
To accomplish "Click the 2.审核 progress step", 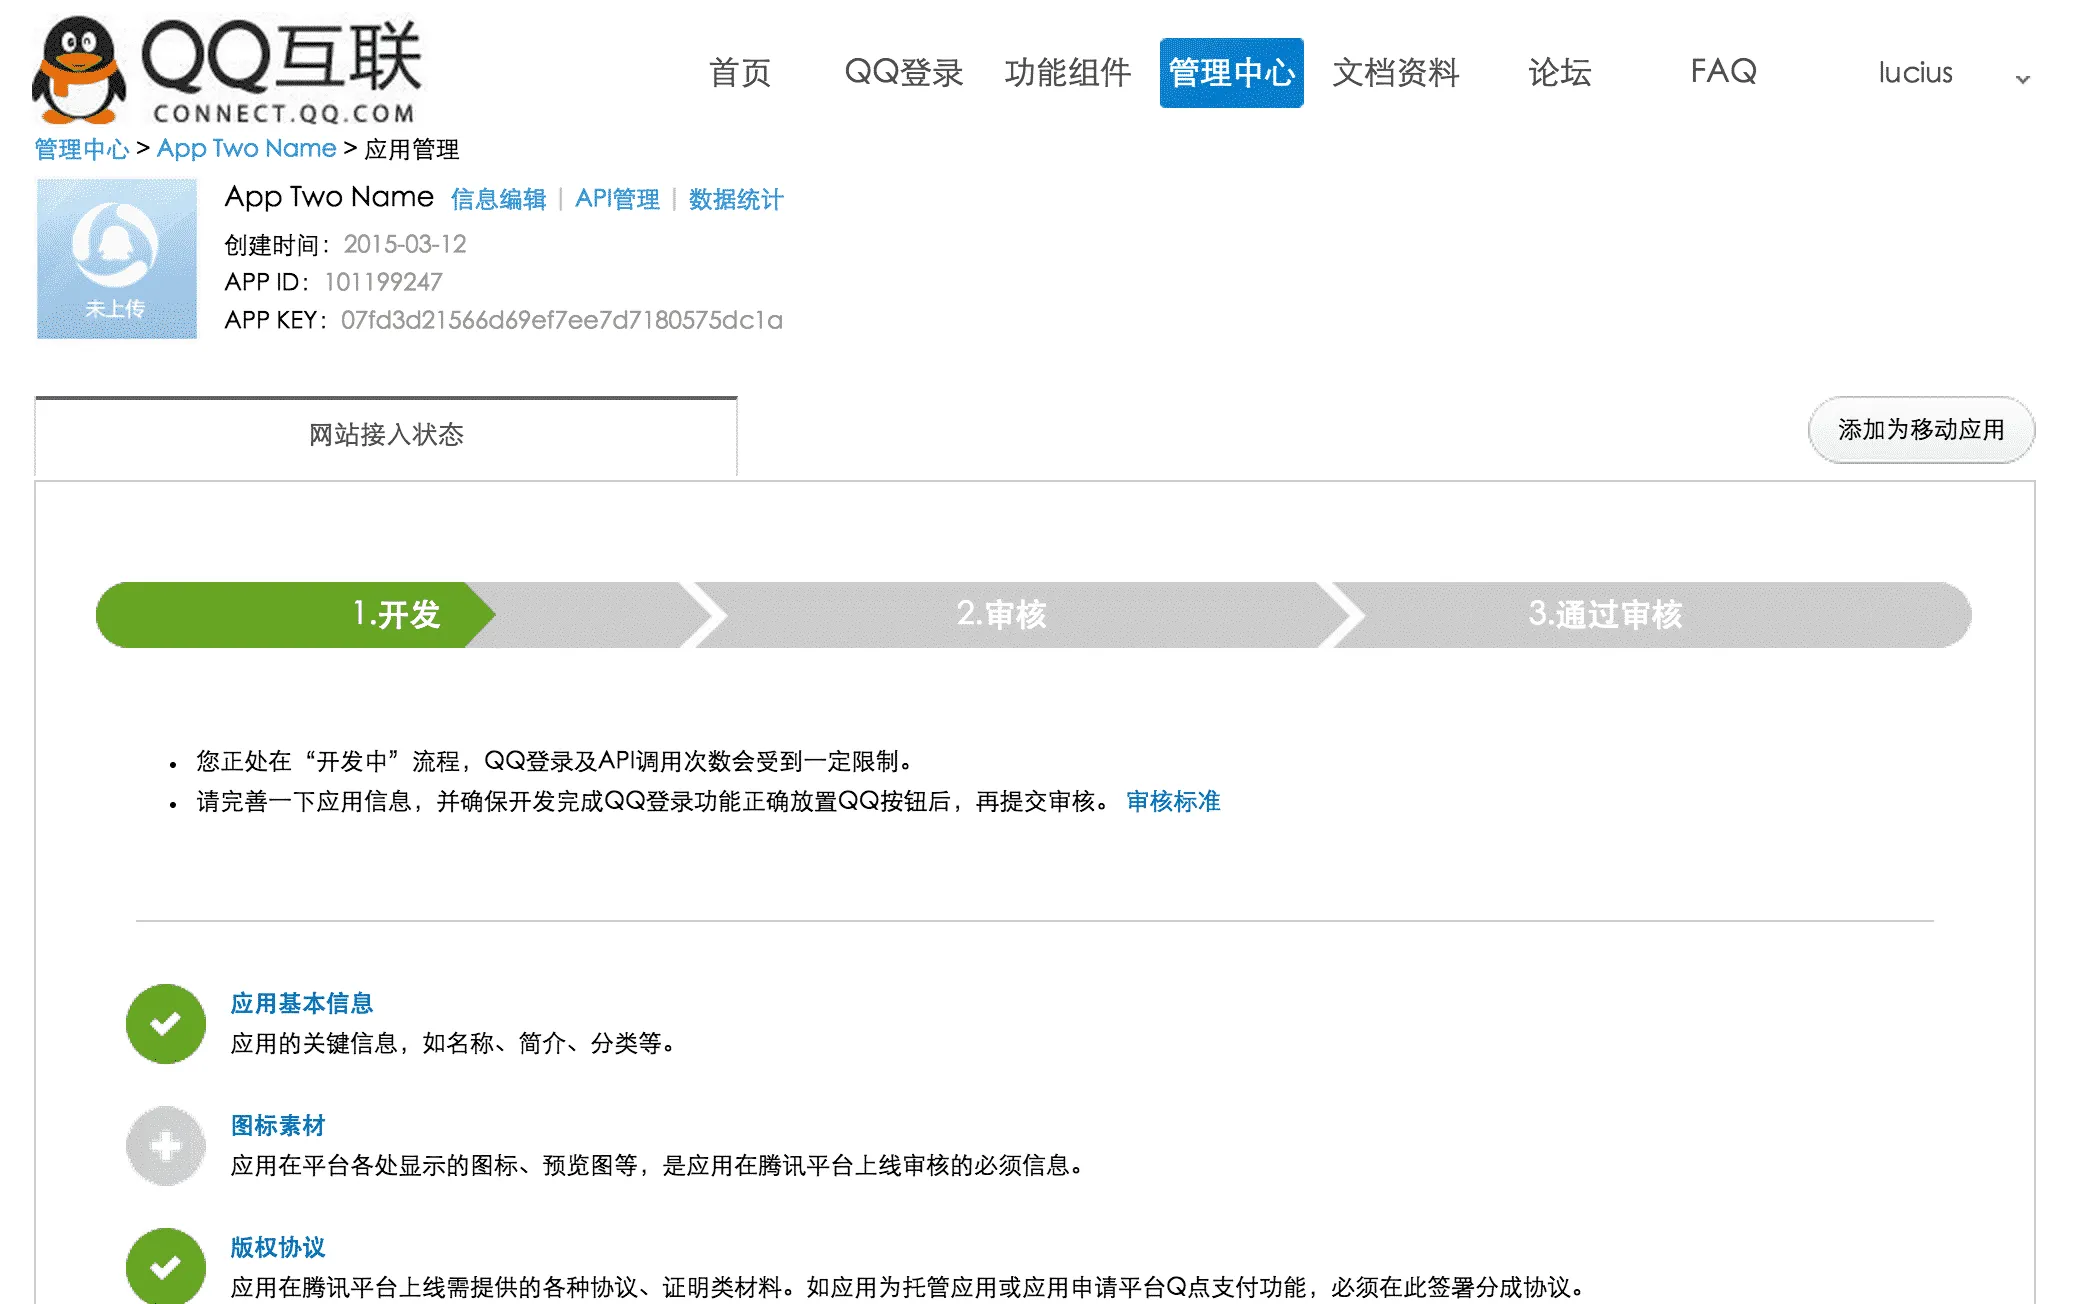I will [1002, 614].
